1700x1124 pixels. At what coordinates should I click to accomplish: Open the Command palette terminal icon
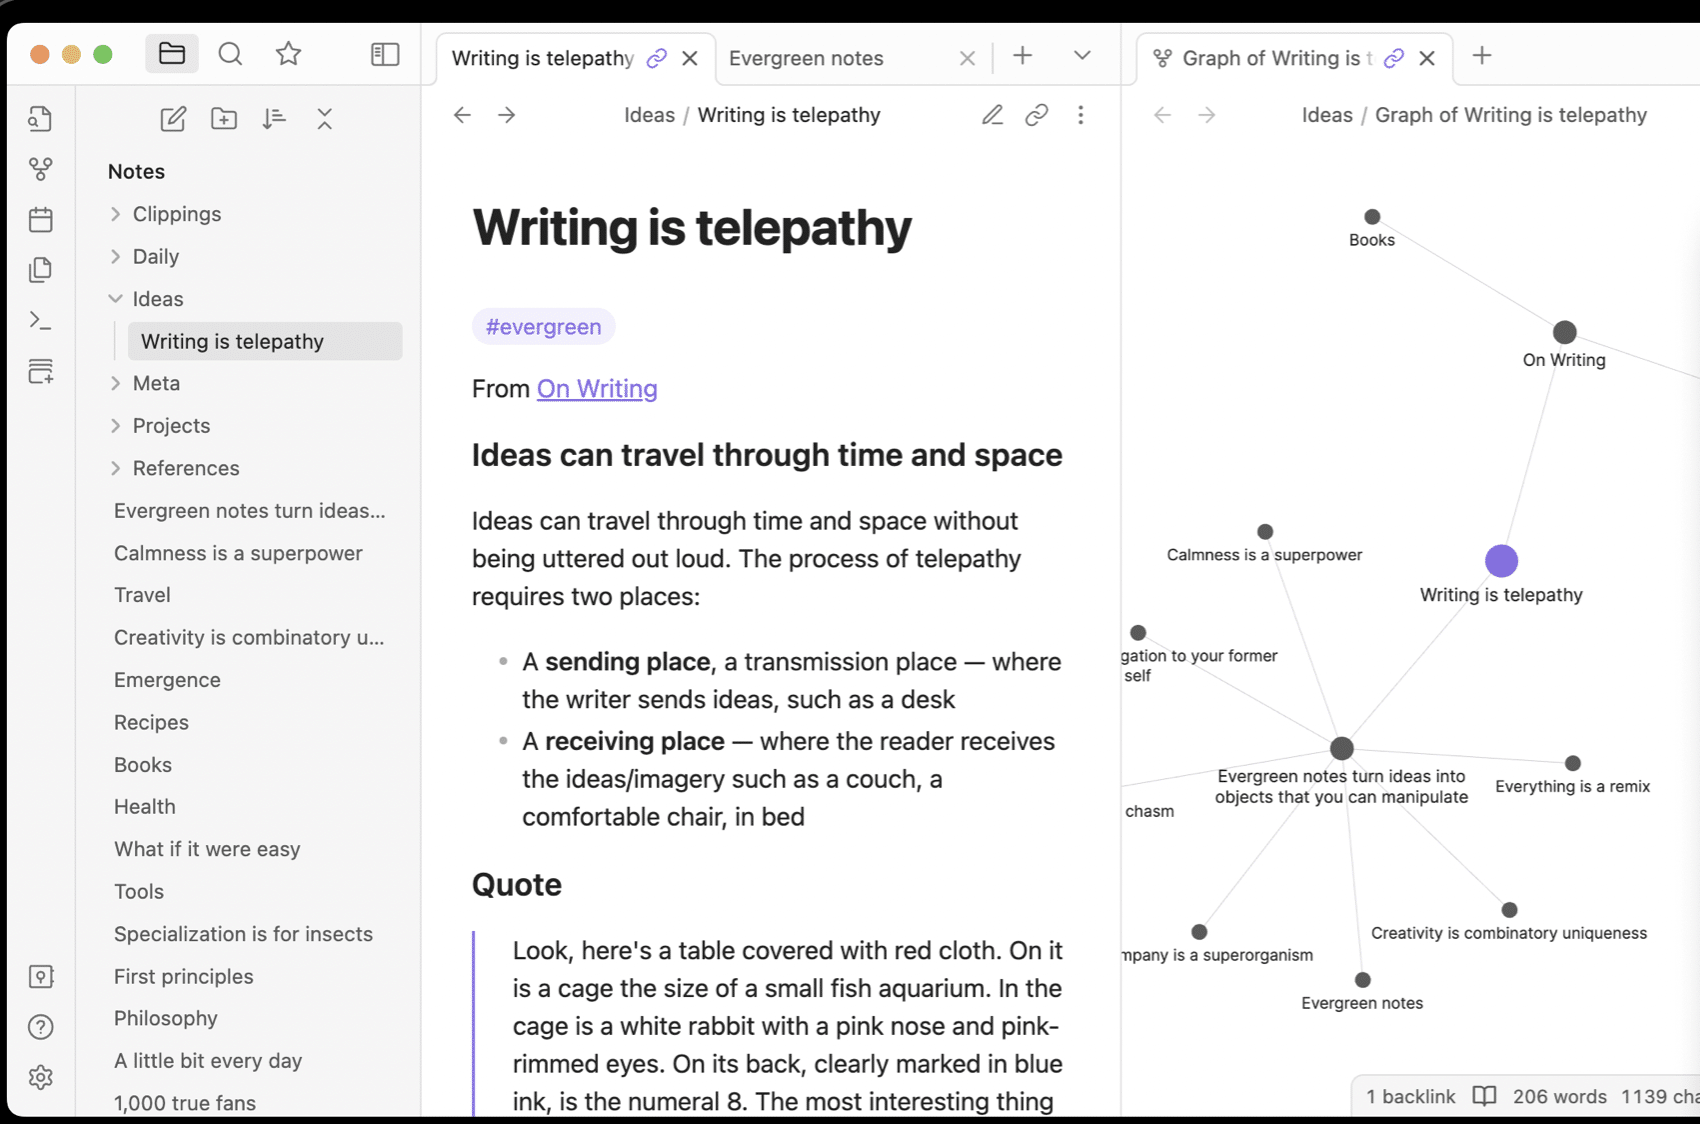coord(40,320)
